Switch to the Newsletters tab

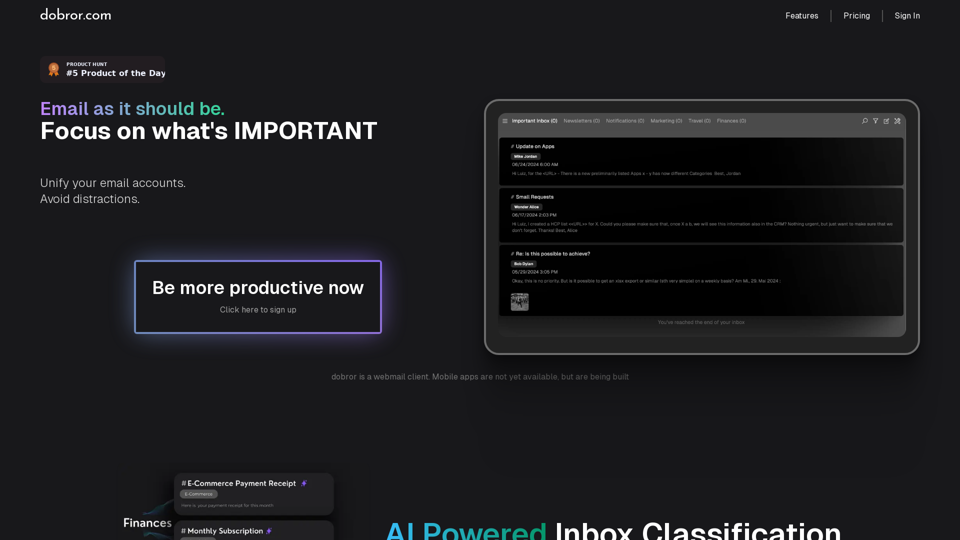(x=582, y=121)
